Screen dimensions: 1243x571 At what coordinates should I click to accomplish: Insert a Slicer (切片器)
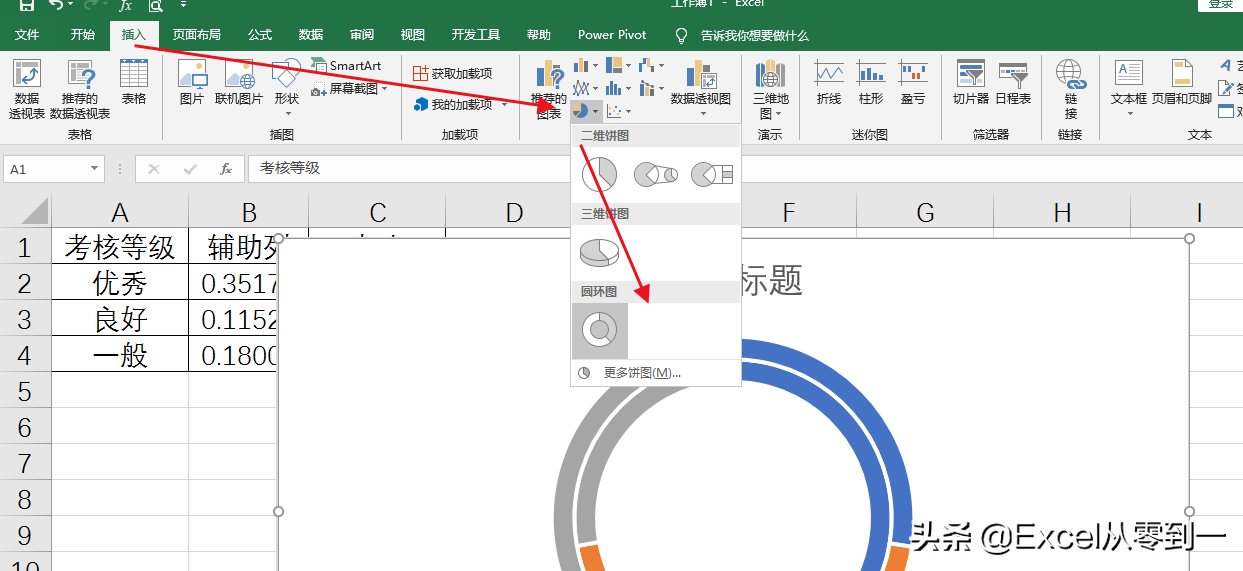pos(971,82)
